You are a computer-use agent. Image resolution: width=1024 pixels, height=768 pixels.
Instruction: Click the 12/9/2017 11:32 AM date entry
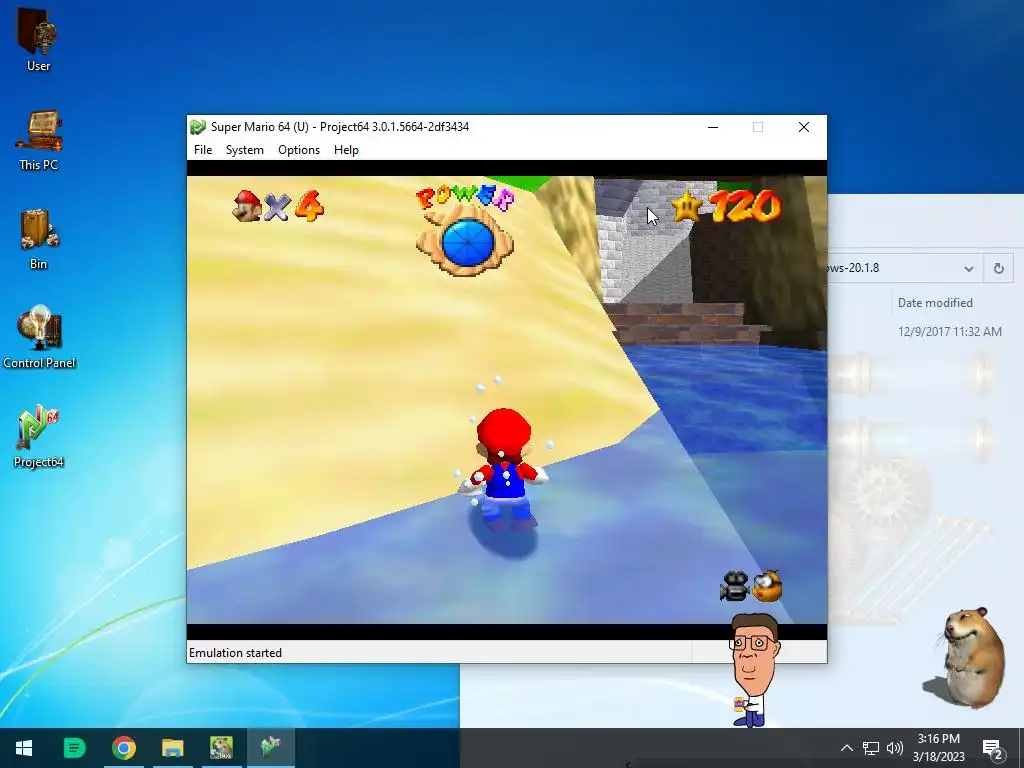coord(950,332)
